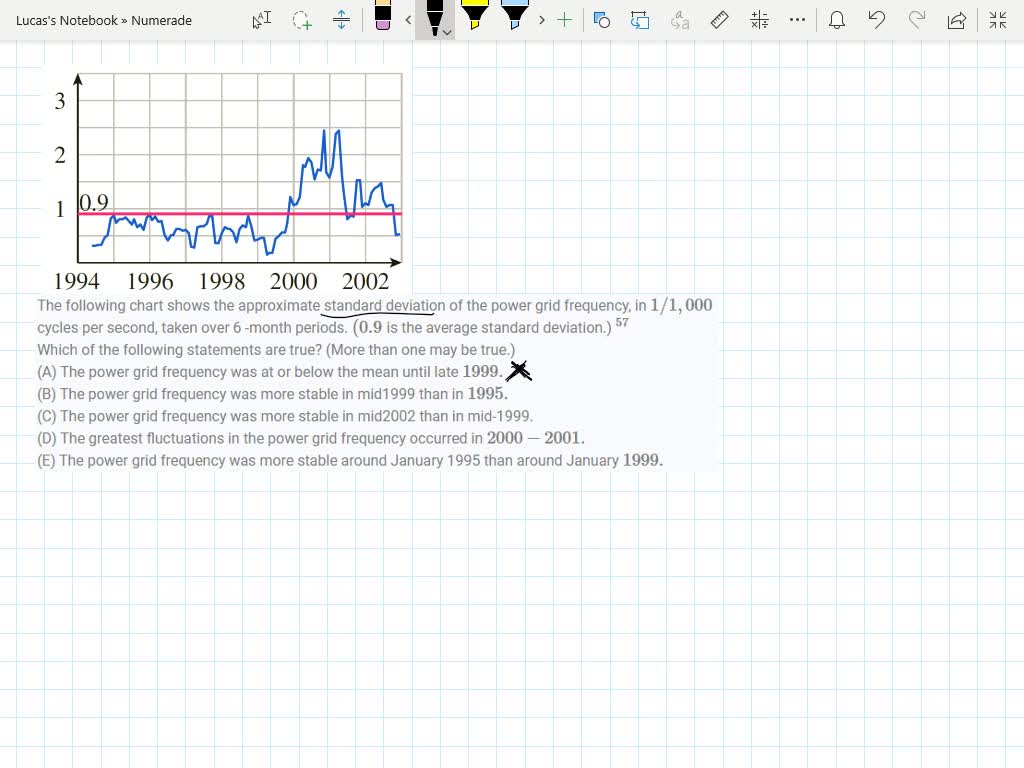Open the ellipsis overflow menu

pyautogui.click(x=797, y=20)
